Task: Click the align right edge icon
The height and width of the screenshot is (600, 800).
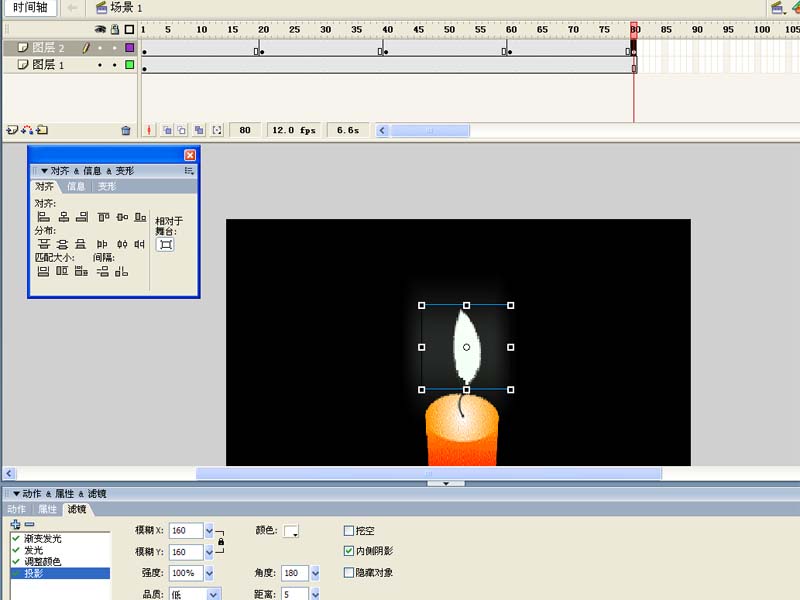Action: pyautogui.click(x=82, y=217)
